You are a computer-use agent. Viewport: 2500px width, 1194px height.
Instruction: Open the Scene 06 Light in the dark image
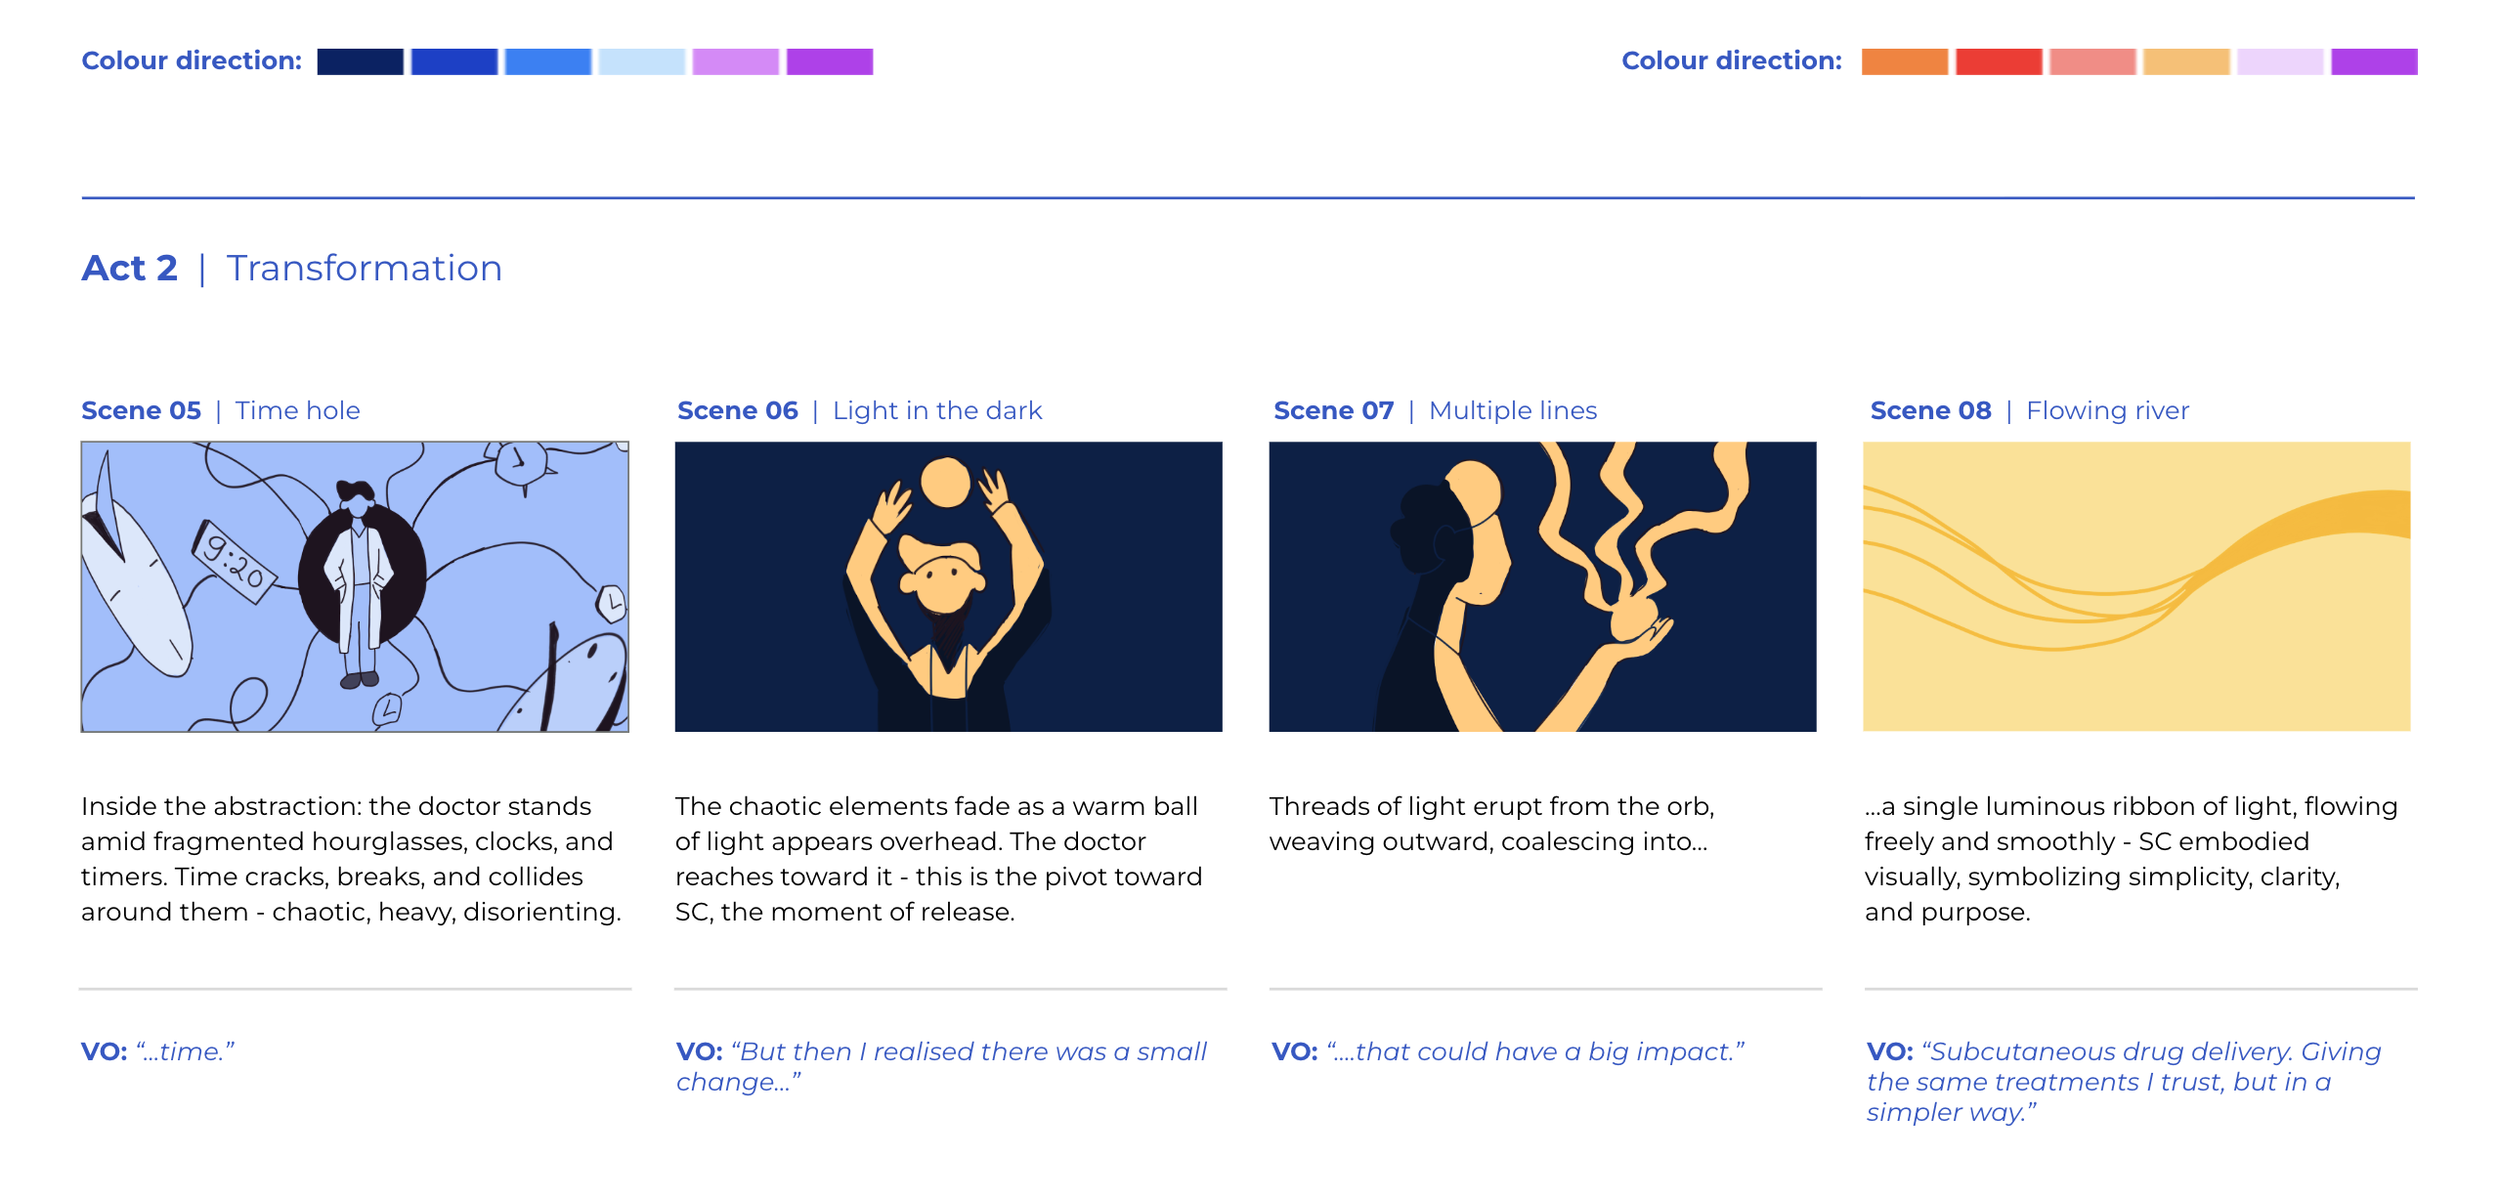[948, 587]
